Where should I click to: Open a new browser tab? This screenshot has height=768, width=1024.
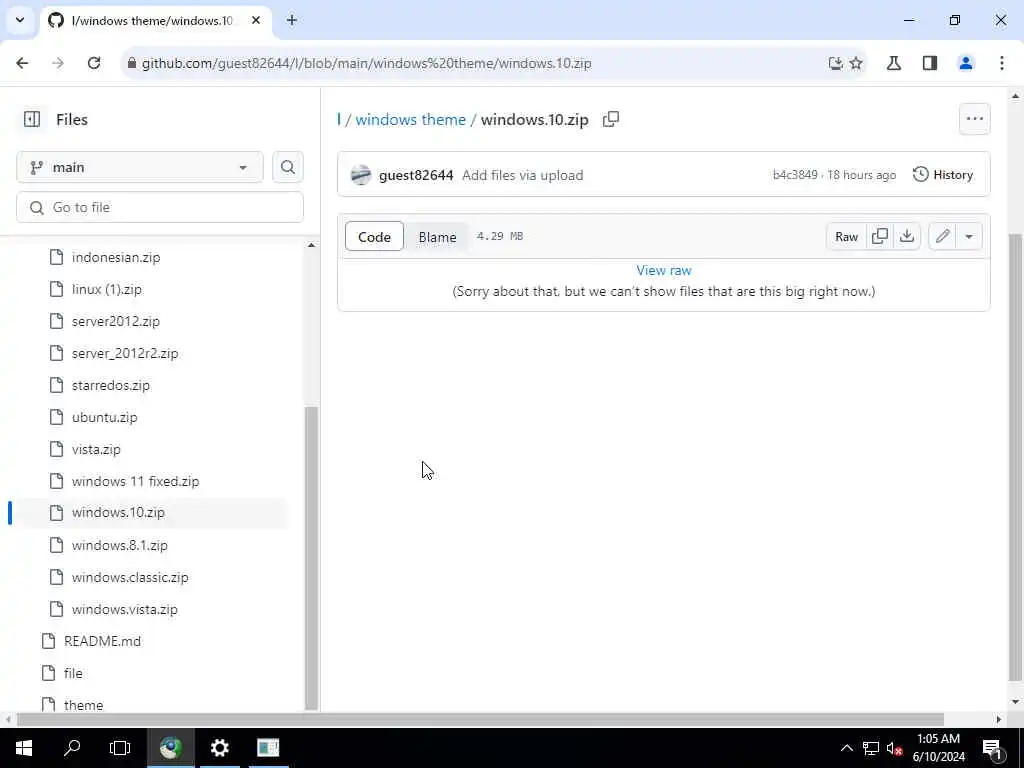[x=292, y=20]
